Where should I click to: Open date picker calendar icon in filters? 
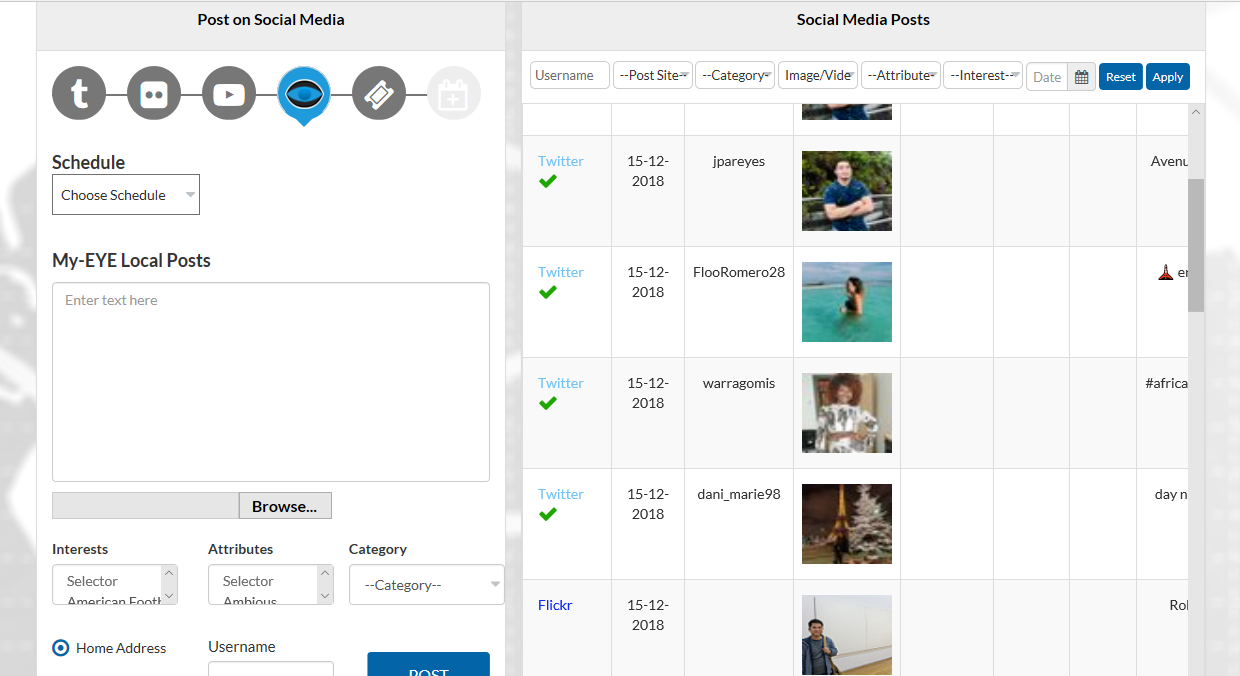point(1082,77)
